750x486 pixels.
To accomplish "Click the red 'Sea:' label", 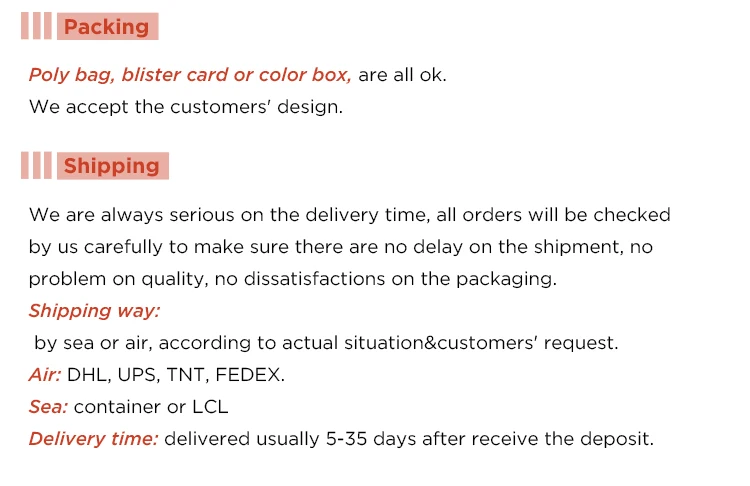I will tap(48, 407).
